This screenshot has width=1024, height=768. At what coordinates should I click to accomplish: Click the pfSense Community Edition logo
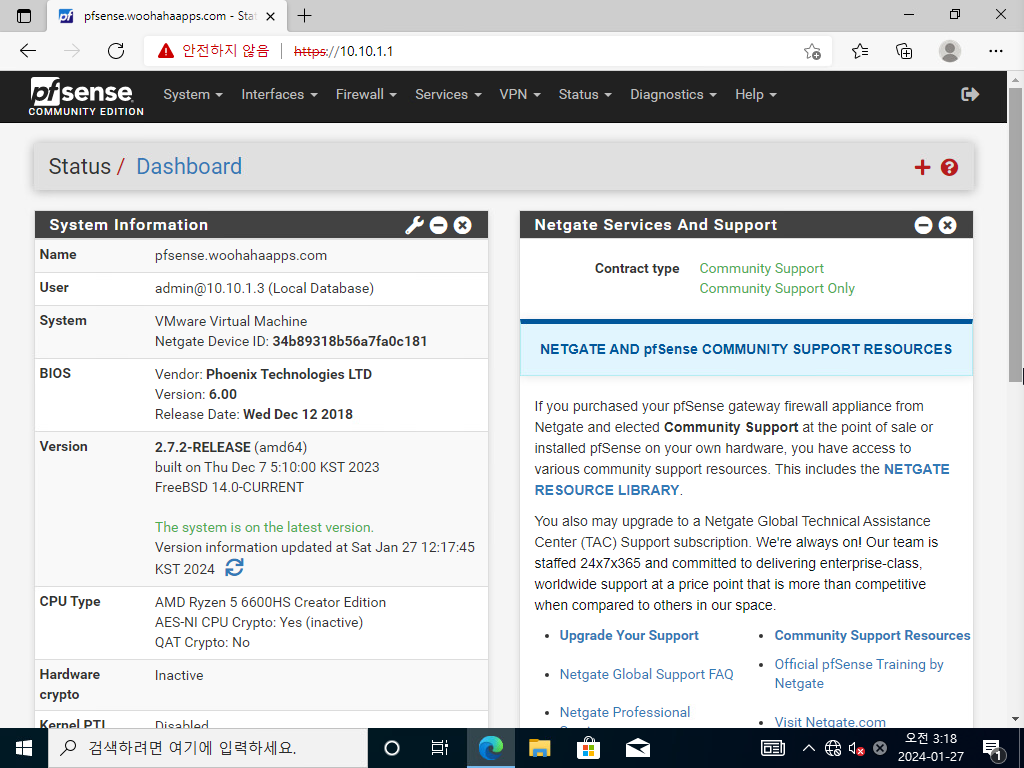(86, 97)
